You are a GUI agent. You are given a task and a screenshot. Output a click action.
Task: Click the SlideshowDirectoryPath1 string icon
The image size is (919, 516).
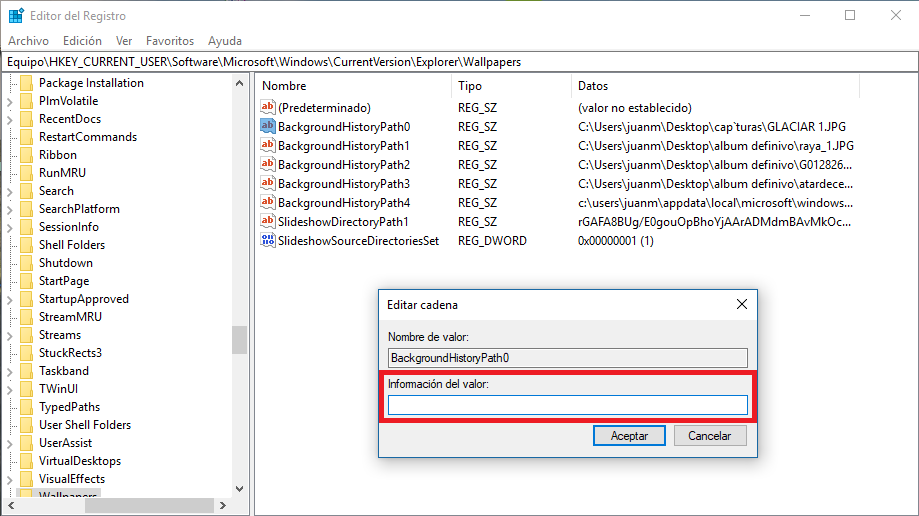click(x=268, y=221)
